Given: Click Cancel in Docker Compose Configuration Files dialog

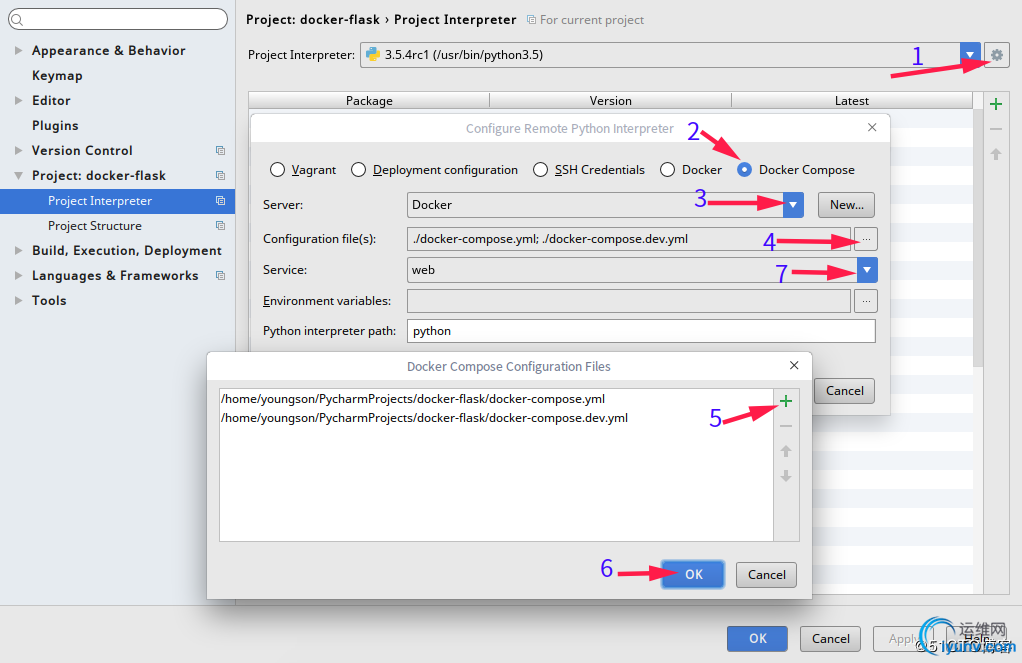Looking at the screenshot, I should [766, 574].
